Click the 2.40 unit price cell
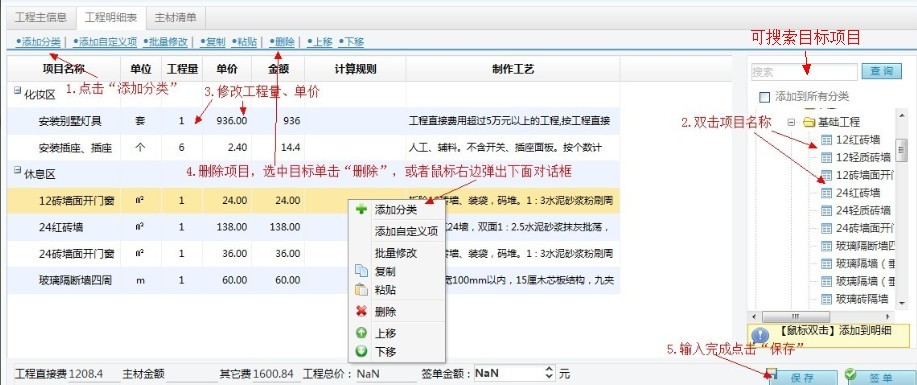This screenshot has height=385, width=917. point(236,147)
